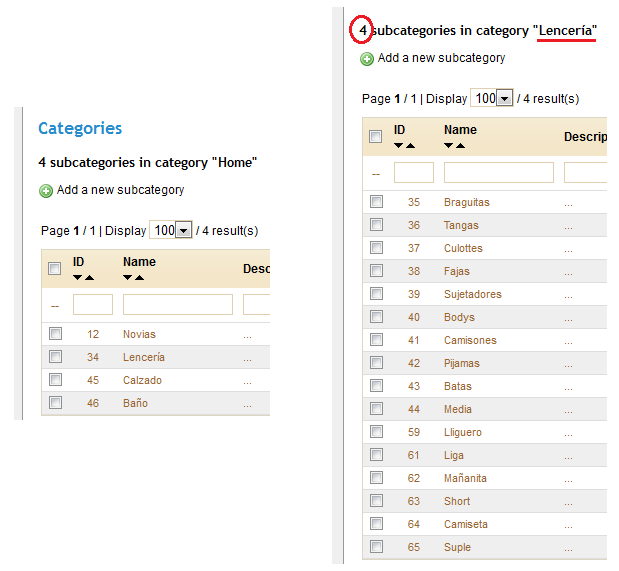The width and height of the screenshot is (619, 571).
Task: Open Display dropdown in Lencería panel
Action: (504, 99)
